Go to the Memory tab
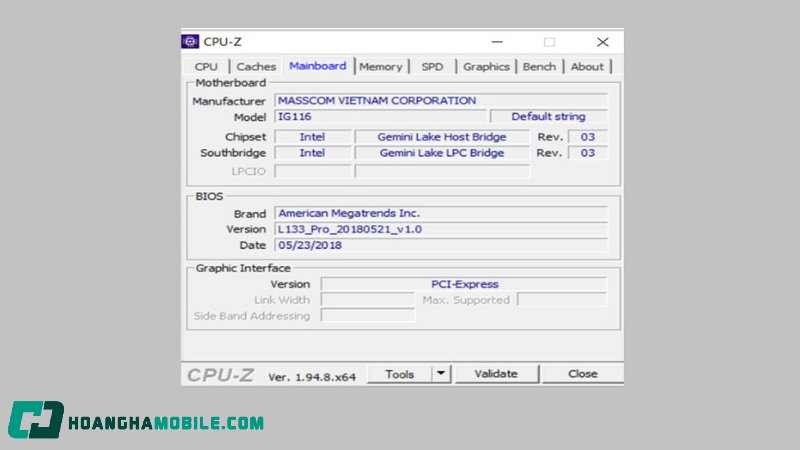This screenshot has height=450, width=800. (381, 67)
